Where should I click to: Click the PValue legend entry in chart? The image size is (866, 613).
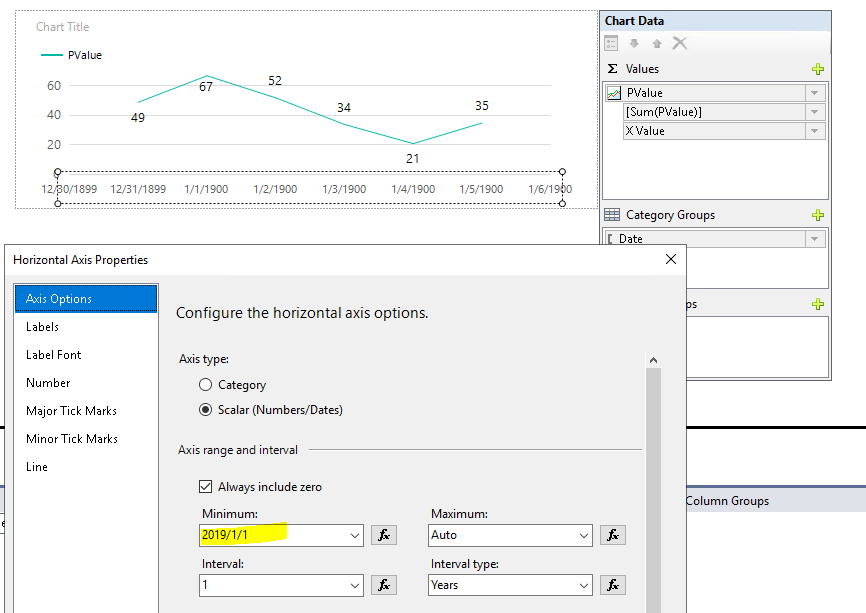click(71, 55)
